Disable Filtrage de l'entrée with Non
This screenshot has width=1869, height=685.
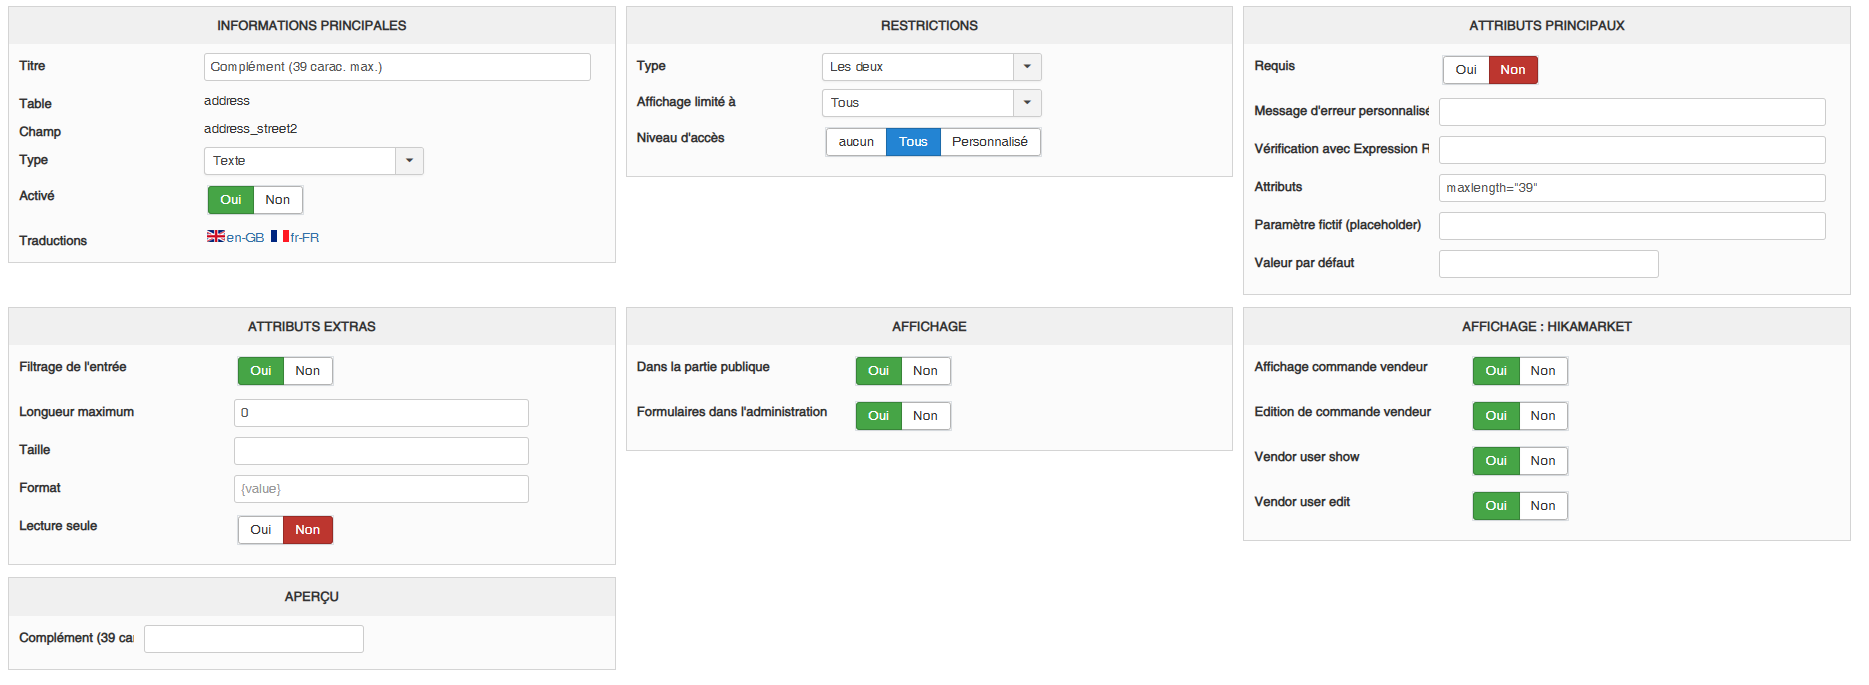point(307,371)
